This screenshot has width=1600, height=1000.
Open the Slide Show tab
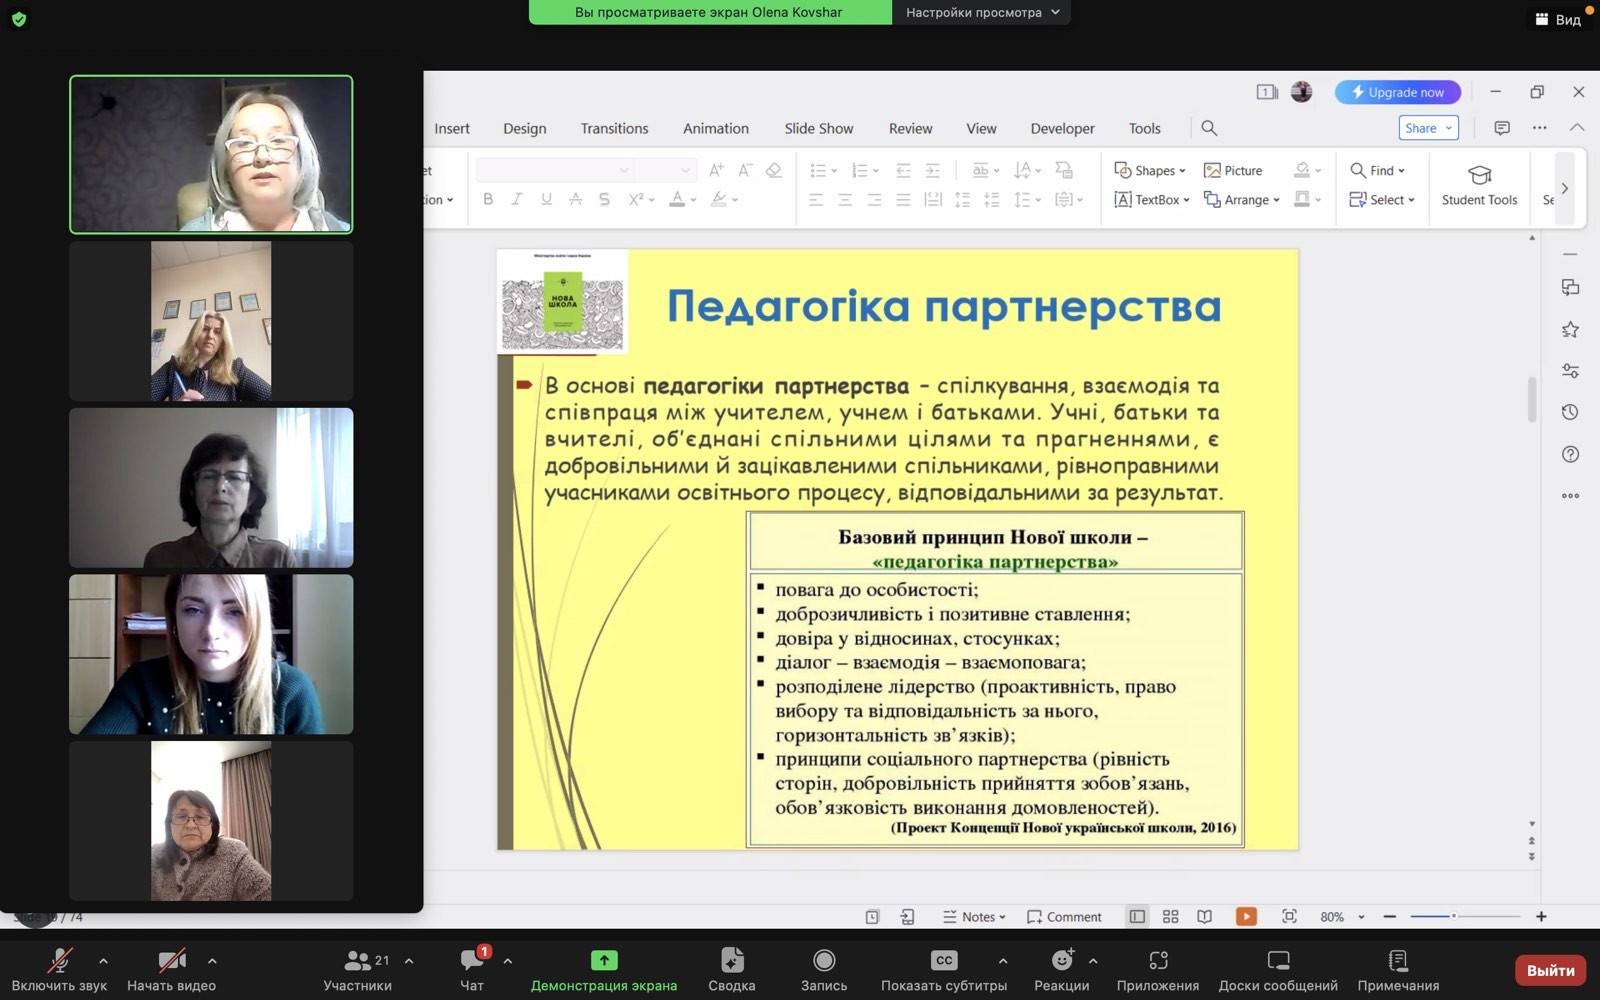(x=818, y=128)
